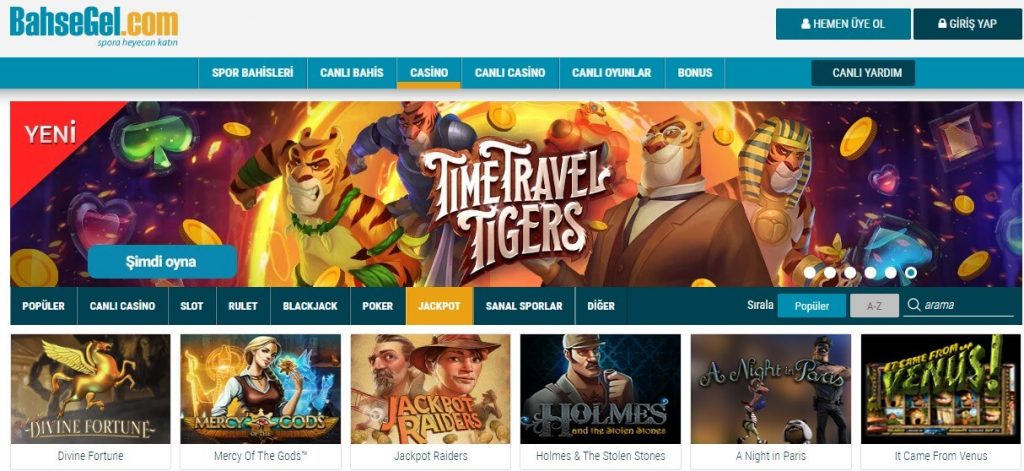
Task: Switch to Jackpot category tab
Action: click(x=439, y=306)
